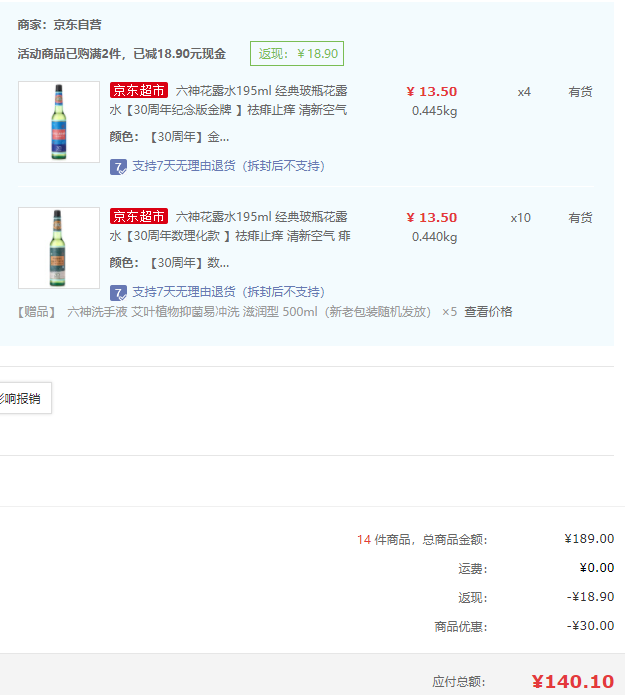Click the 应付总额 ¥140.10 amount
The width and height of the screenshot is (625, 695).
(x=573, y=681)
